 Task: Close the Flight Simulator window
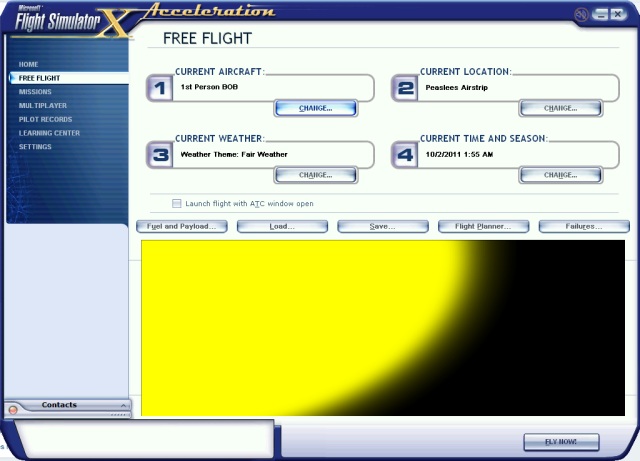pyautogui.click(x=618, y=15)
